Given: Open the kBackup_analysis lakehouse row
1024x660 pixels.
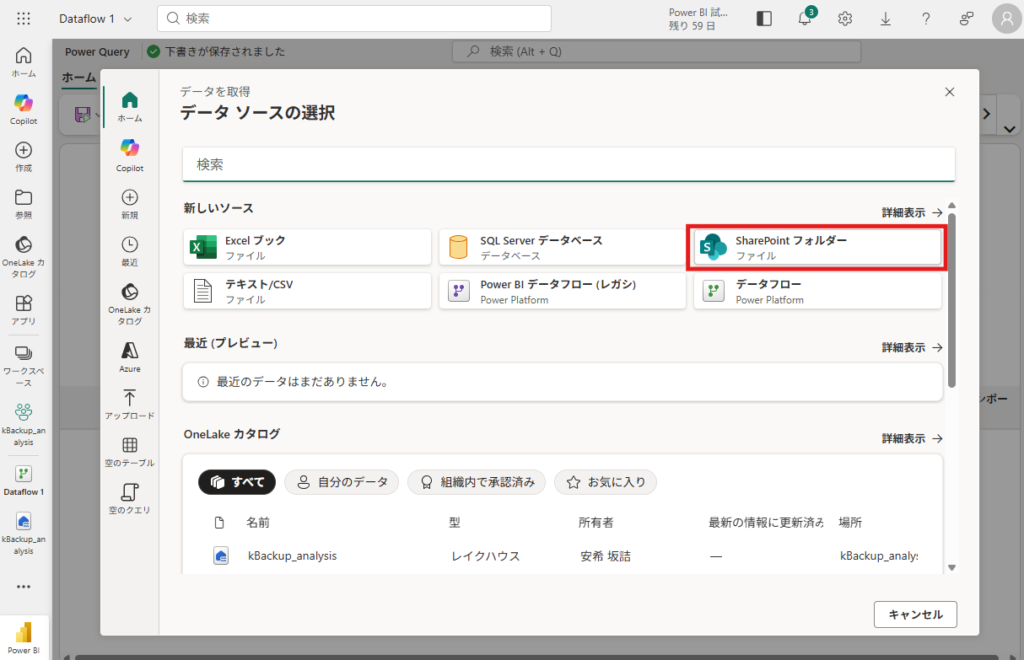Looking at the screenshot, I should point(292,556).
